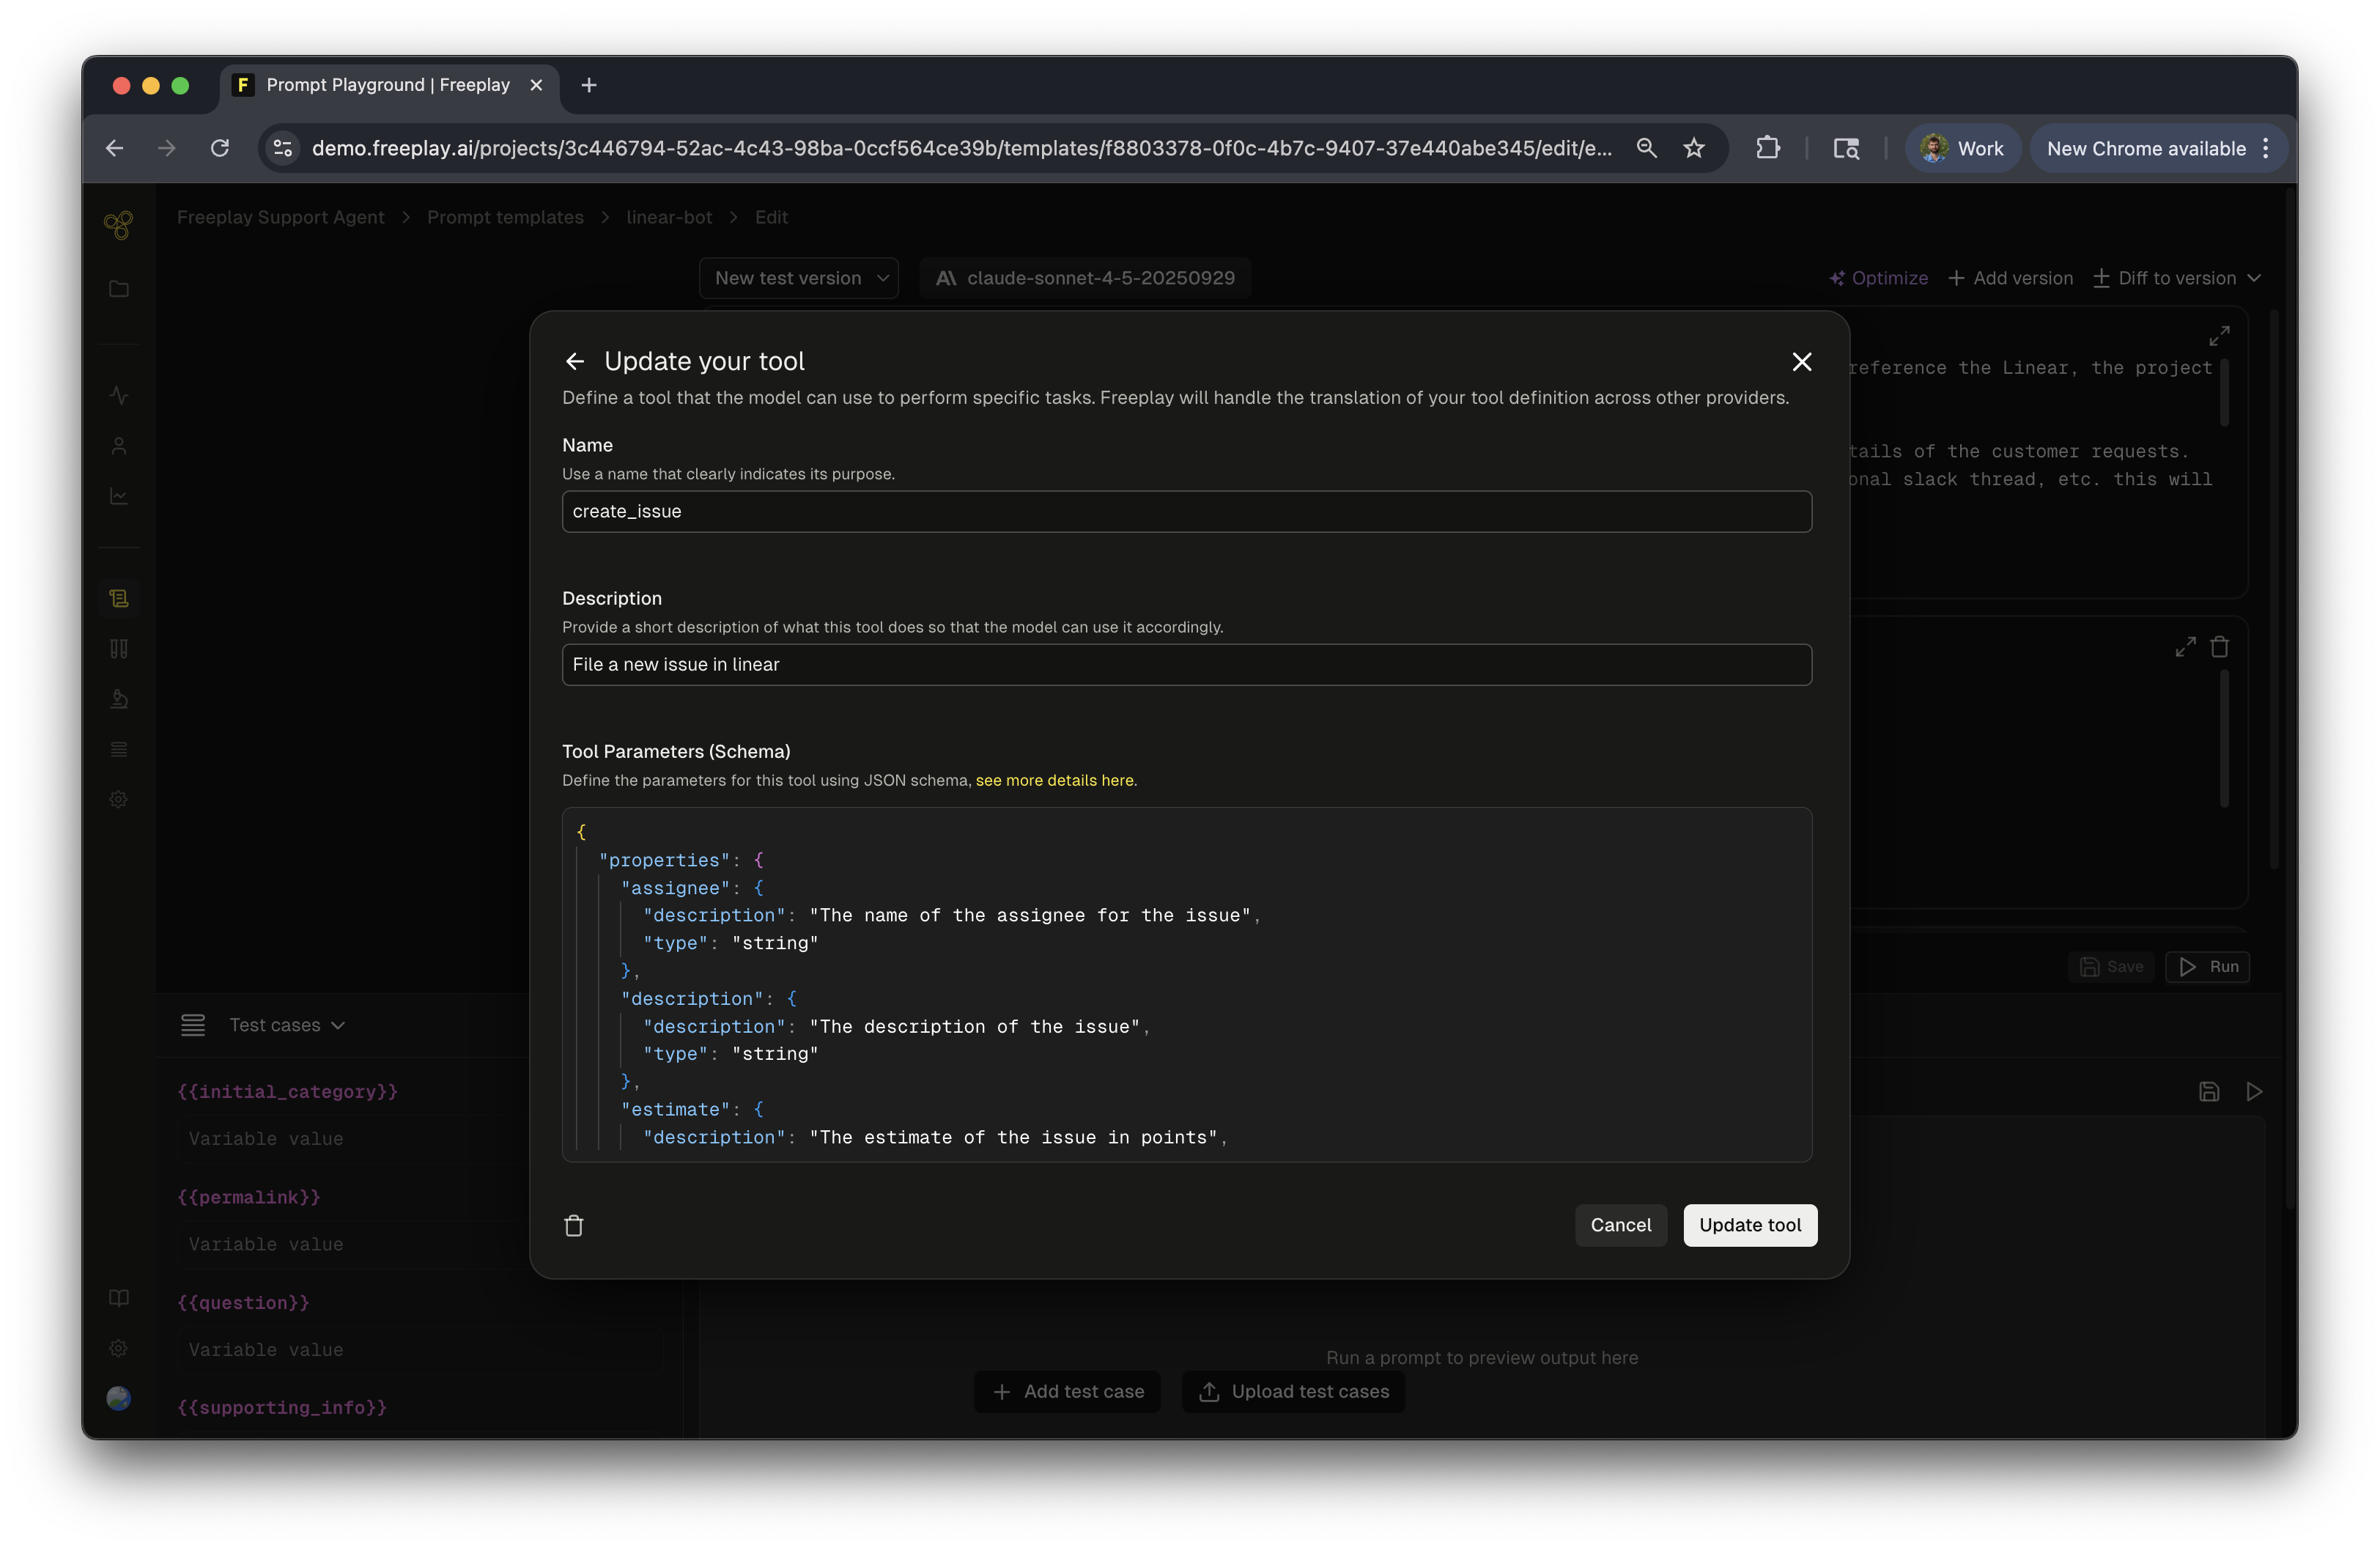The image size is (2380, 1548).
Task: Click the Optimize sparkle button
Action: 1878,278
